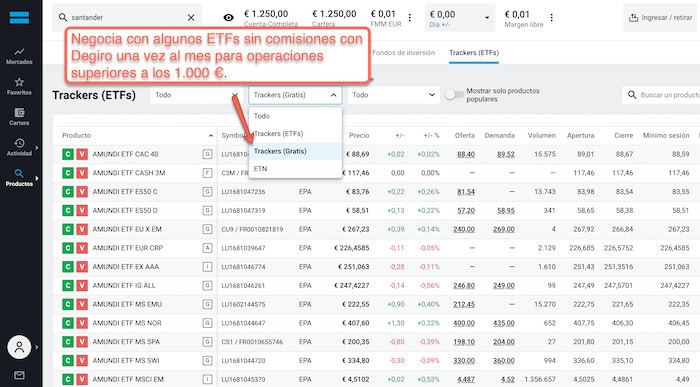This screenshot has height=387, width=700.
Task: Toggle Mostrar solo productos populares switch
Action: point(454,95)
